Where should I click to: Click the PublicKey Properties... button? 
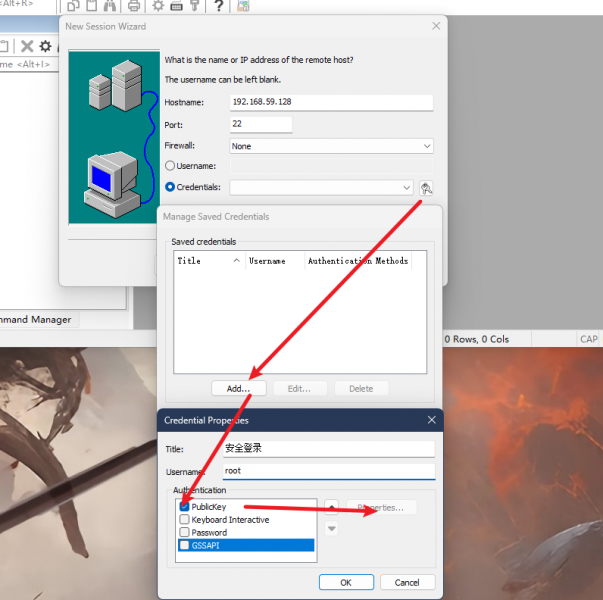(x=381, y=508)
